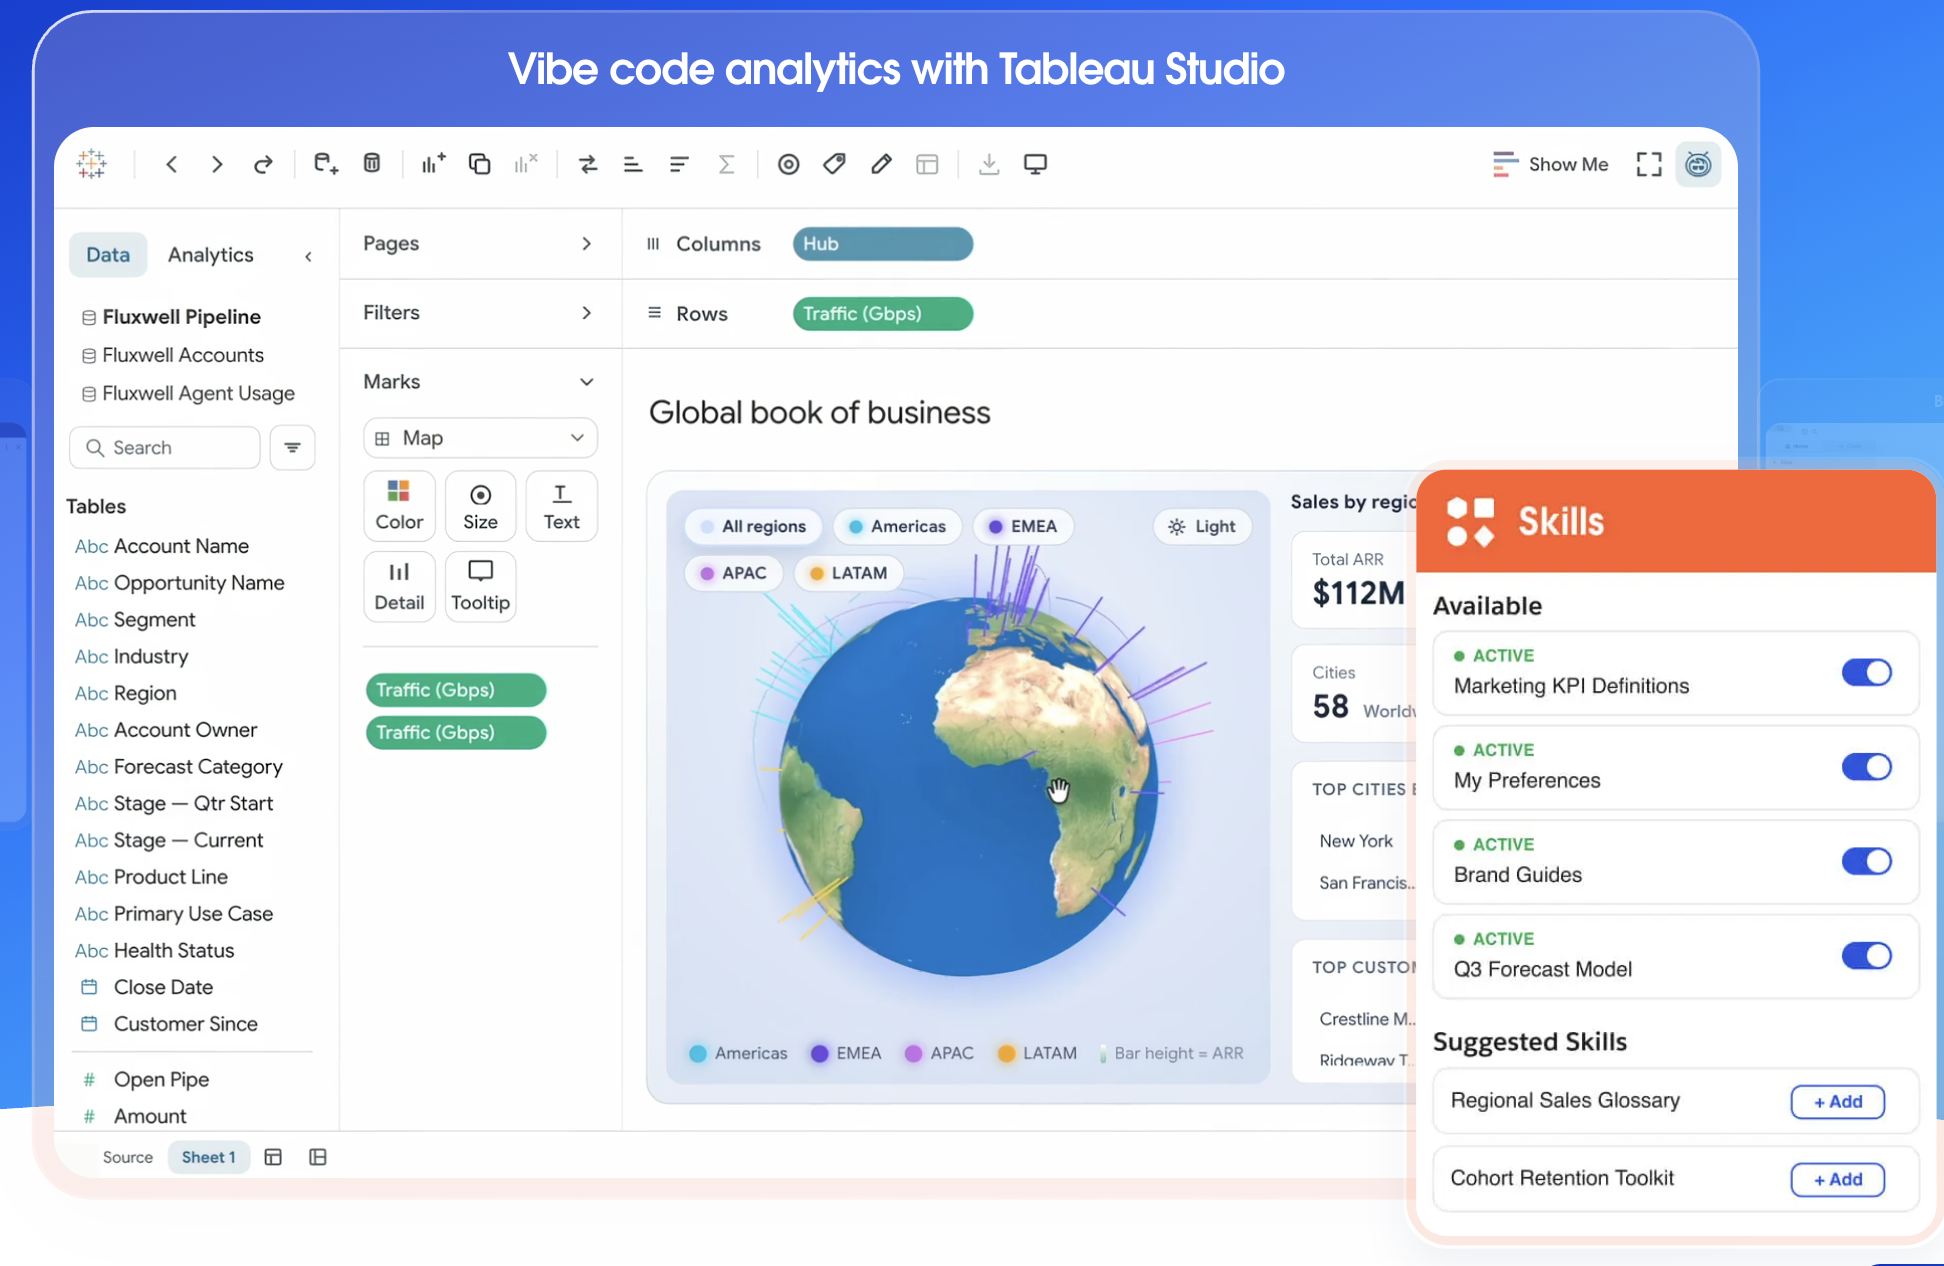
Task: Click the Size marks button
Action: (x=480, y=506)
